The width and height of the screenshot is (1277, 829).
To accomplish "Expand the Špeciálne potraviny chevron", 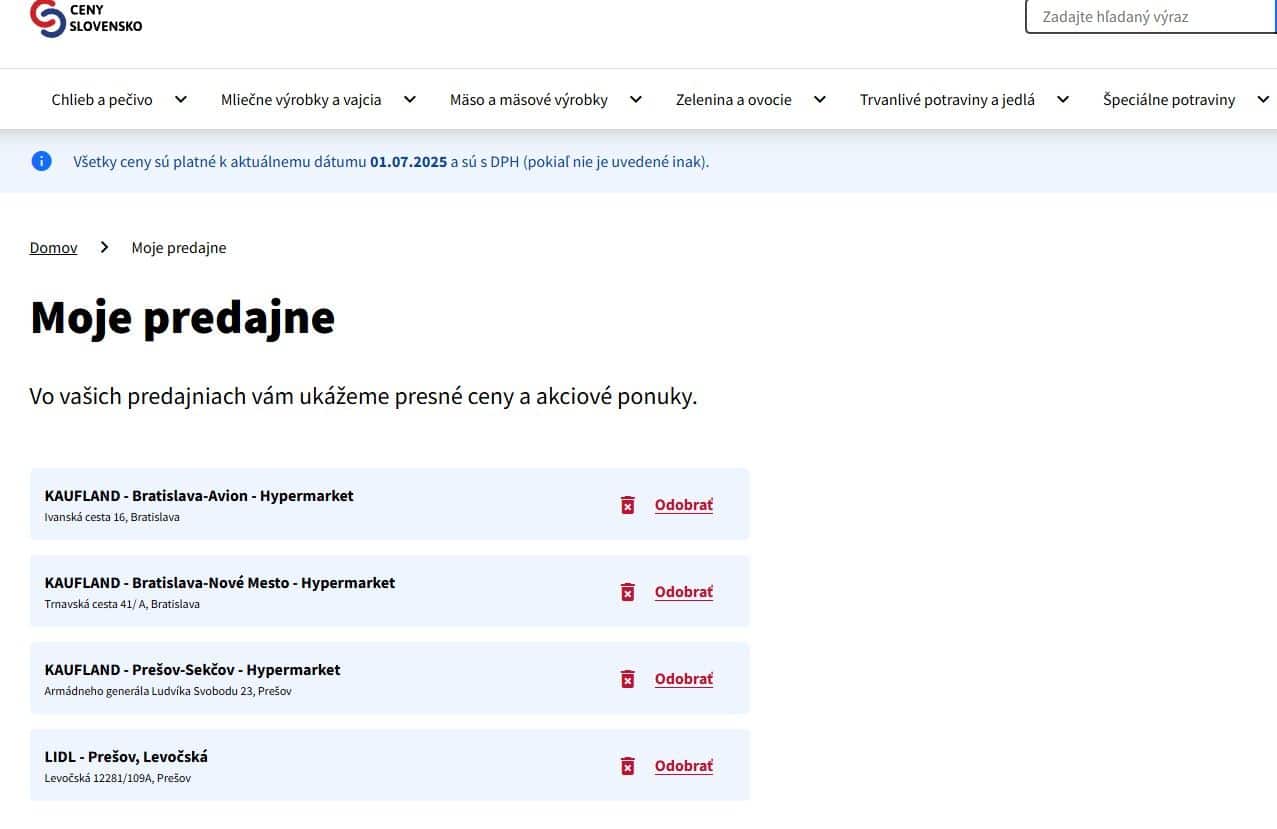I will click(1263, 99).
